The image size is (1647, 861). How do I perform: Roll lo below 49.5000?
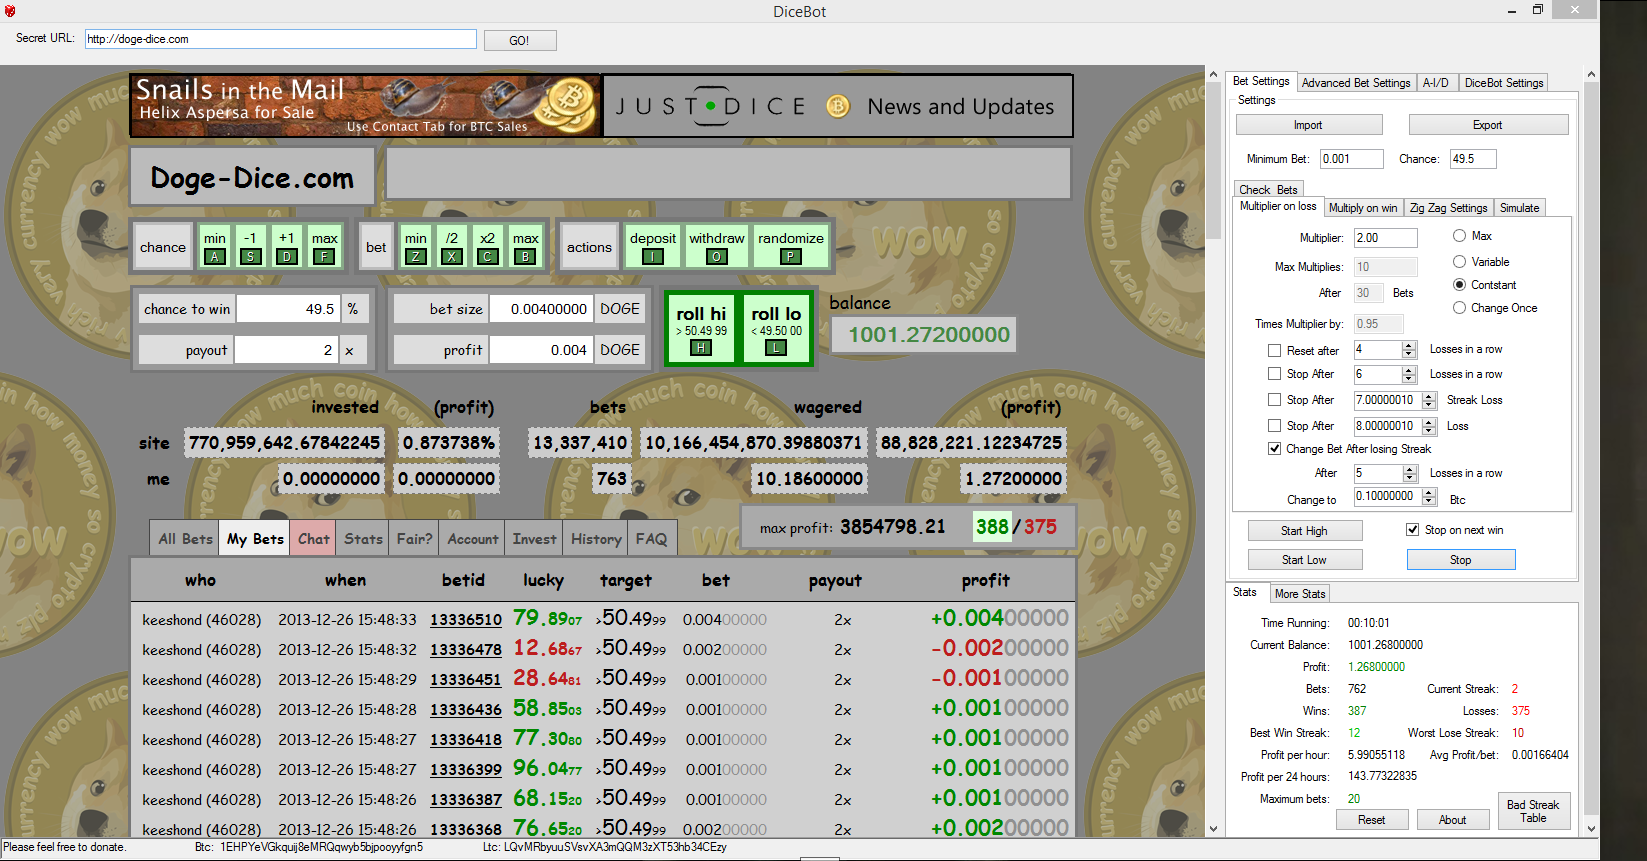(777, 328)
